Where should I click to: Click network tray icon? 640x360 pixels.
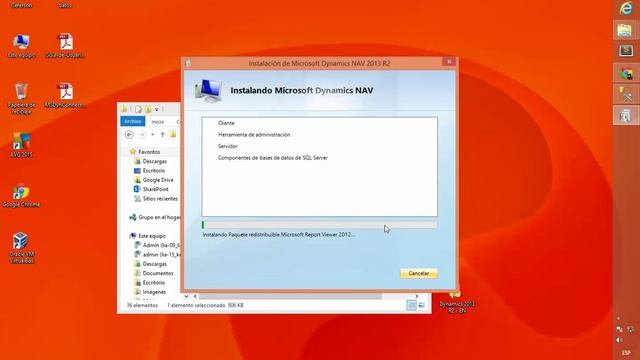point(630,329)
